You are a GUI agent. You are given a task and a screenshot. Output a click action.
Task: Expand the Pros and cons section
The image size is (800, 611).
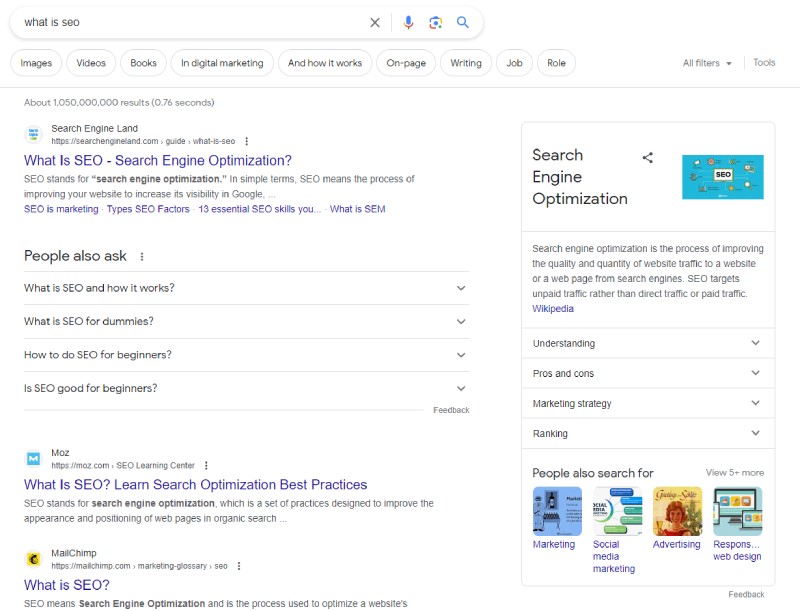(648, 373)
